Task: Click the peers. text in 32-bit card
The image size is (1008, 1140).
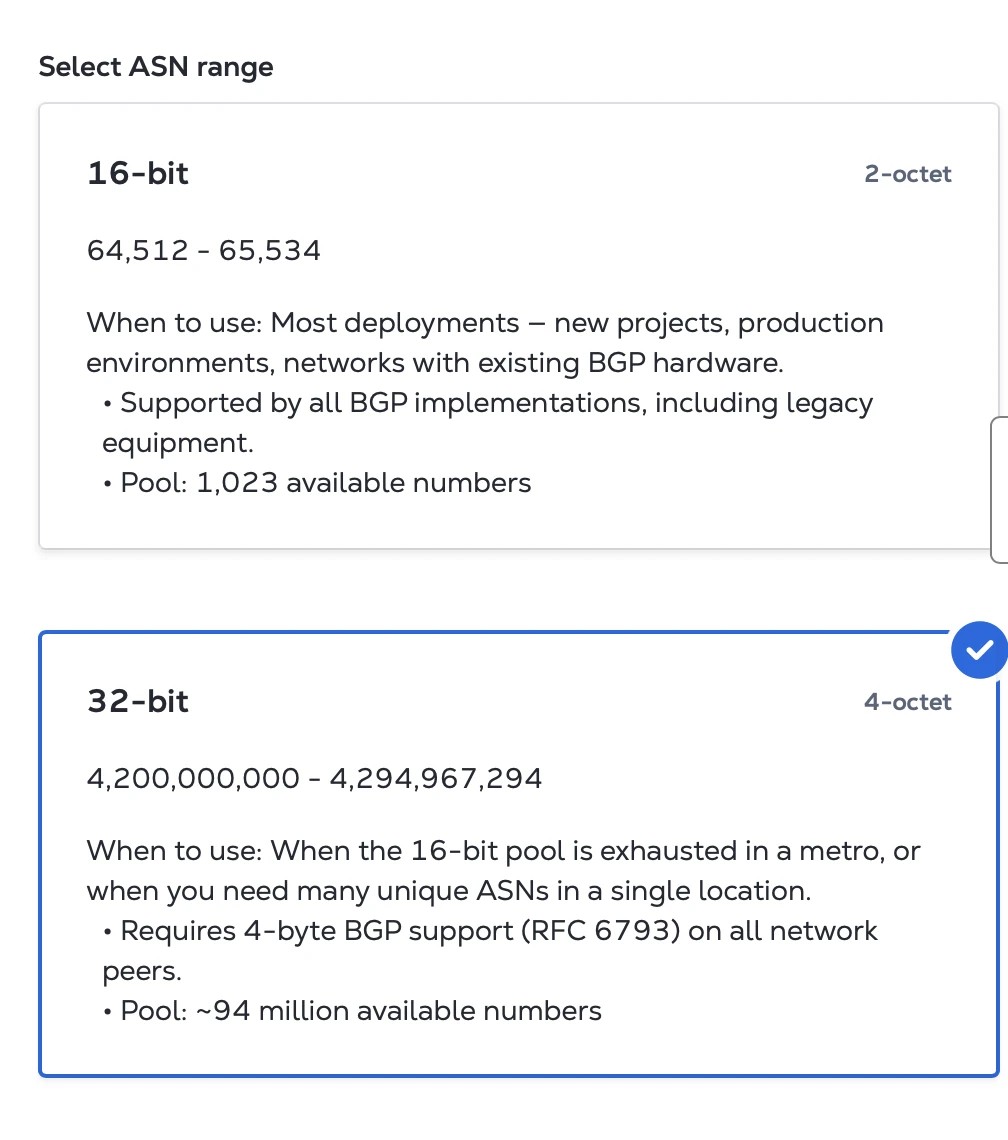Action: [x=142, y=971]
